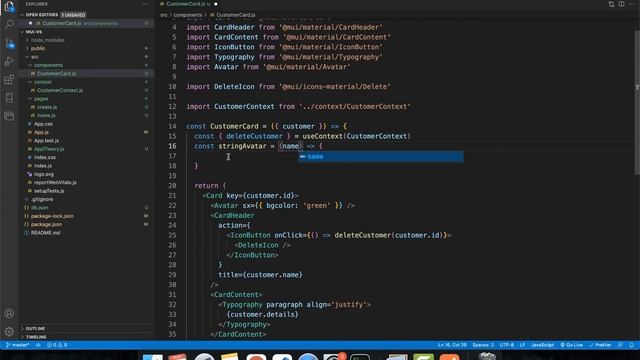The image size is (640, 360).
Task: Click the Explorer panel more actions ellipsis
Action: coord(146,4)
